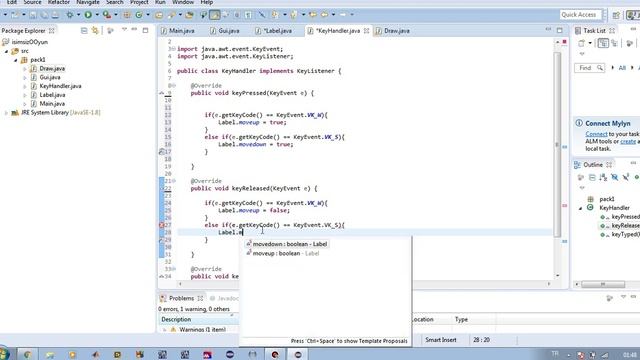Image resolution: width=640 pixels, height=360 pixels.
Task: Click the Run Last Tool external tools icon
Action: [107, 15]
